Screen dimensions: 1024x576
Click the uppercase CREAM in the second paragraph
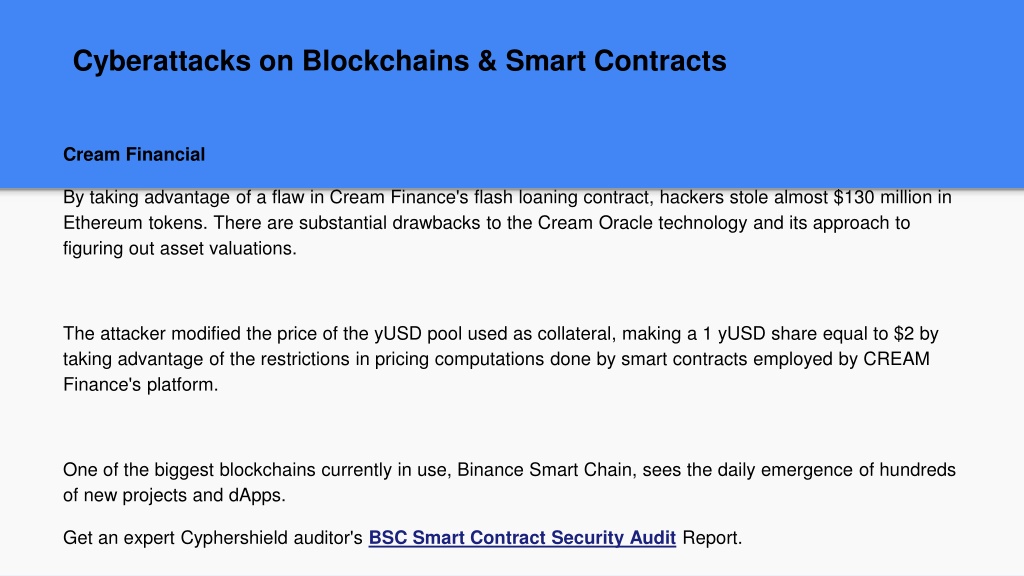(x=897, y=359)
